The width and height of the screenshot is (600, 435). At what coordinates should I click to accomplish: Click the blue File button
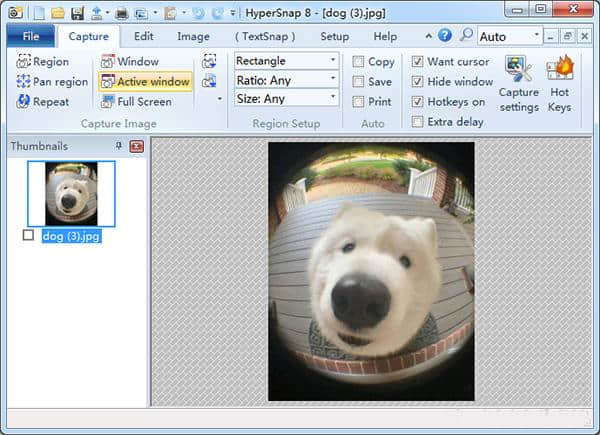coord(30,37)
